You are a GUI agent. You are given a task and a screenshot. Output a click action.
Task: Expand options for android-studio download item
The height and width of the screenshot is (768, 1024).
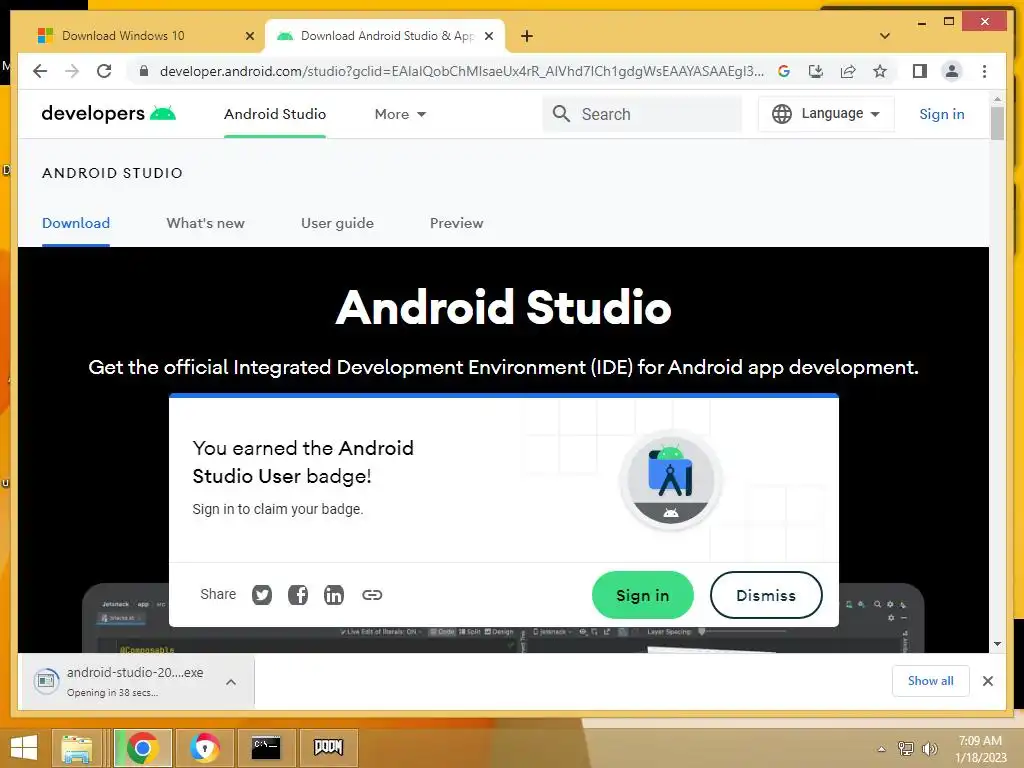231,682
